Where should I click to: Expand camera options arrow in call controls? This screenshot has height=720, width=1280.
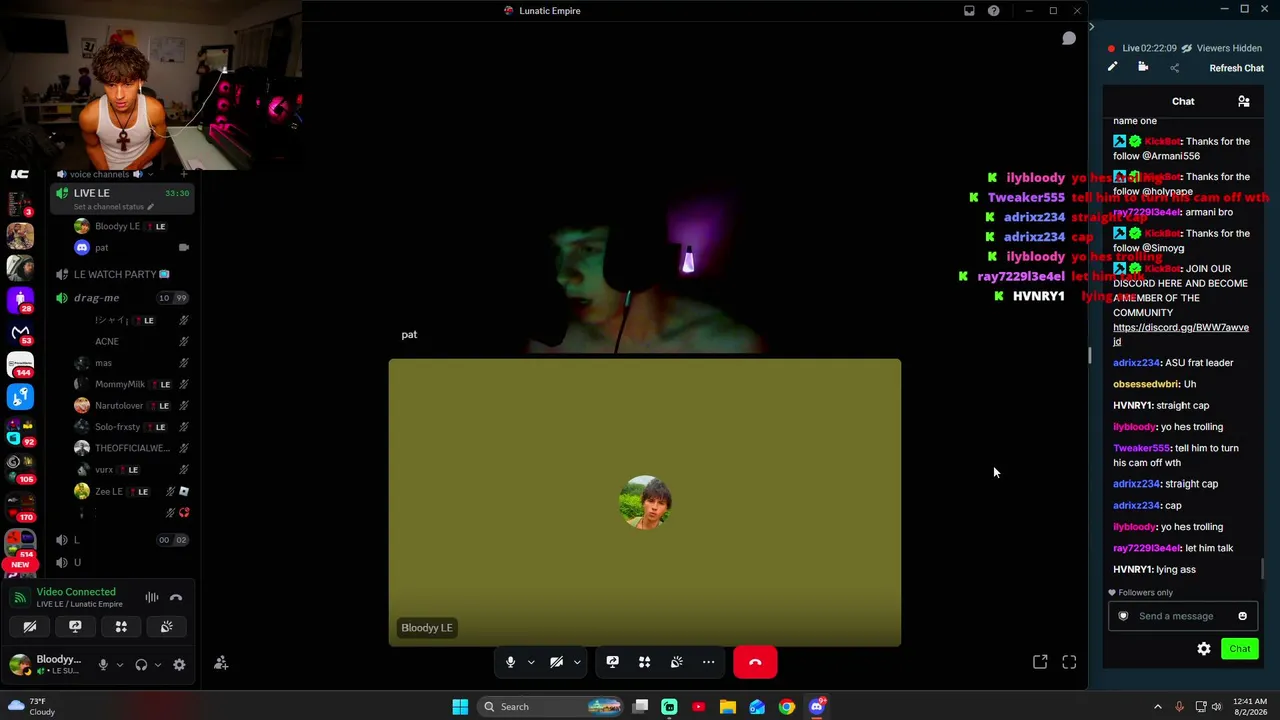click(x=577, y=662)
